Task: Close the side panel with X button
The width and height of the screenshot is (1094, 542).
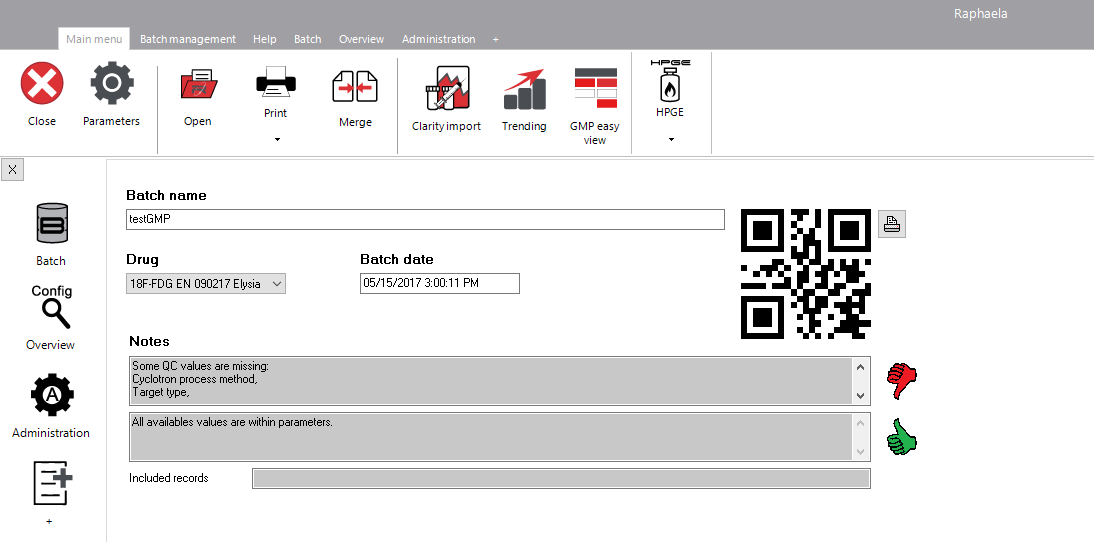Action: pos(13,170)
